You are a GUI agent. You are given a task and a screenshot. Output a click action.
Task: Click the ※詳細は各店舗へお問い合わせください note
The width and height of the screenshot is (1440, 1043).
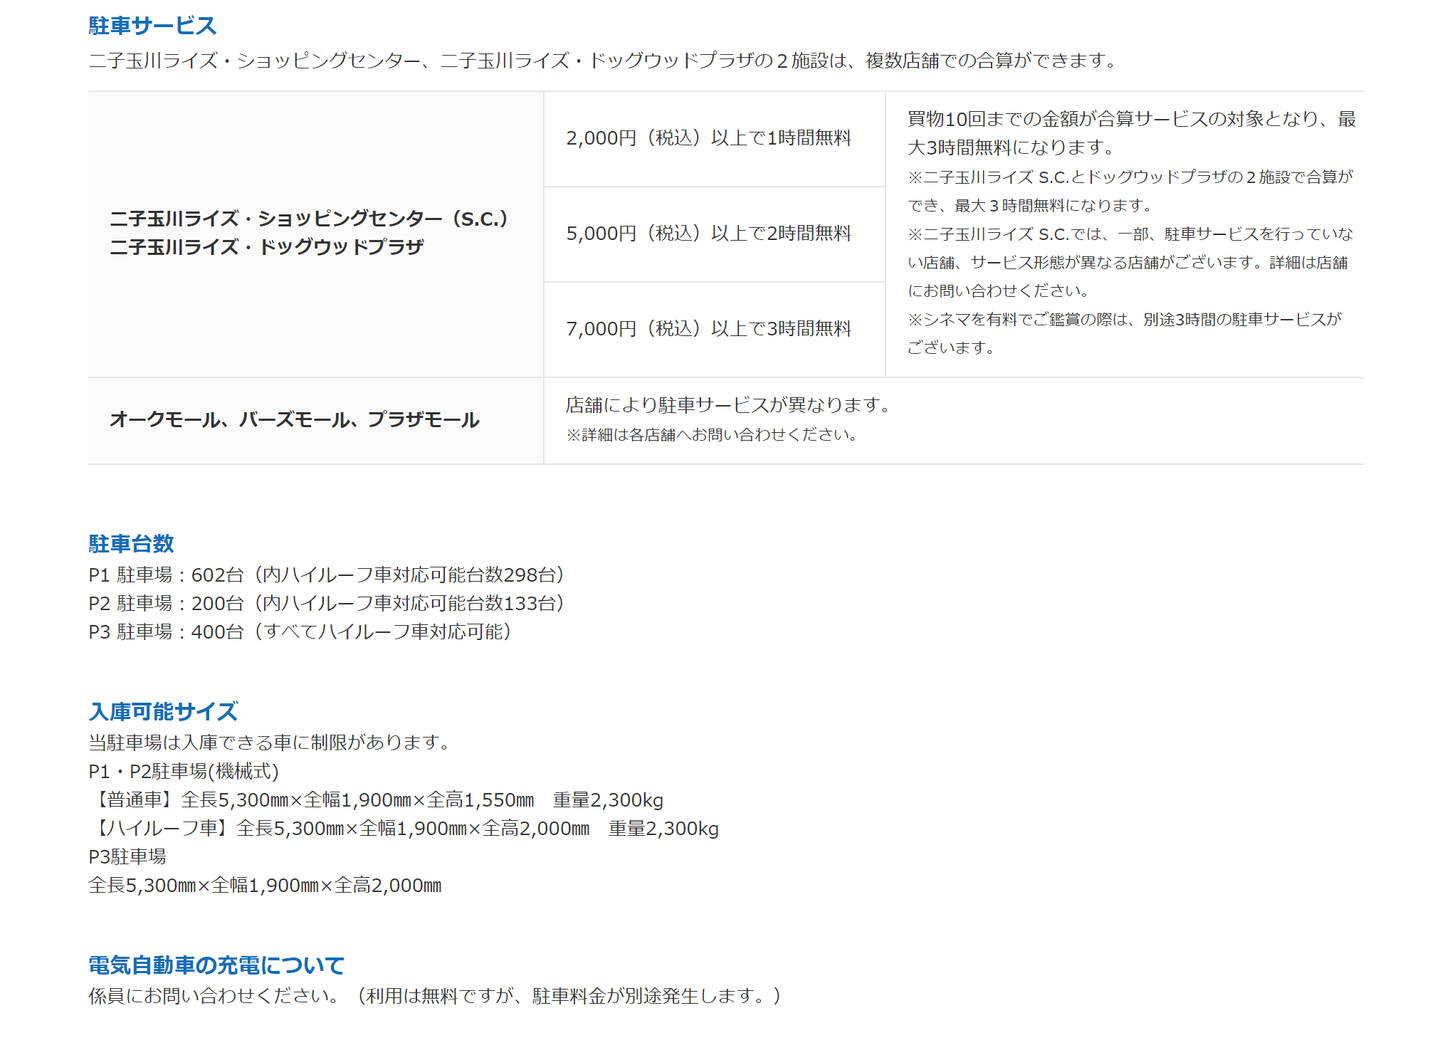pos(712,435)
